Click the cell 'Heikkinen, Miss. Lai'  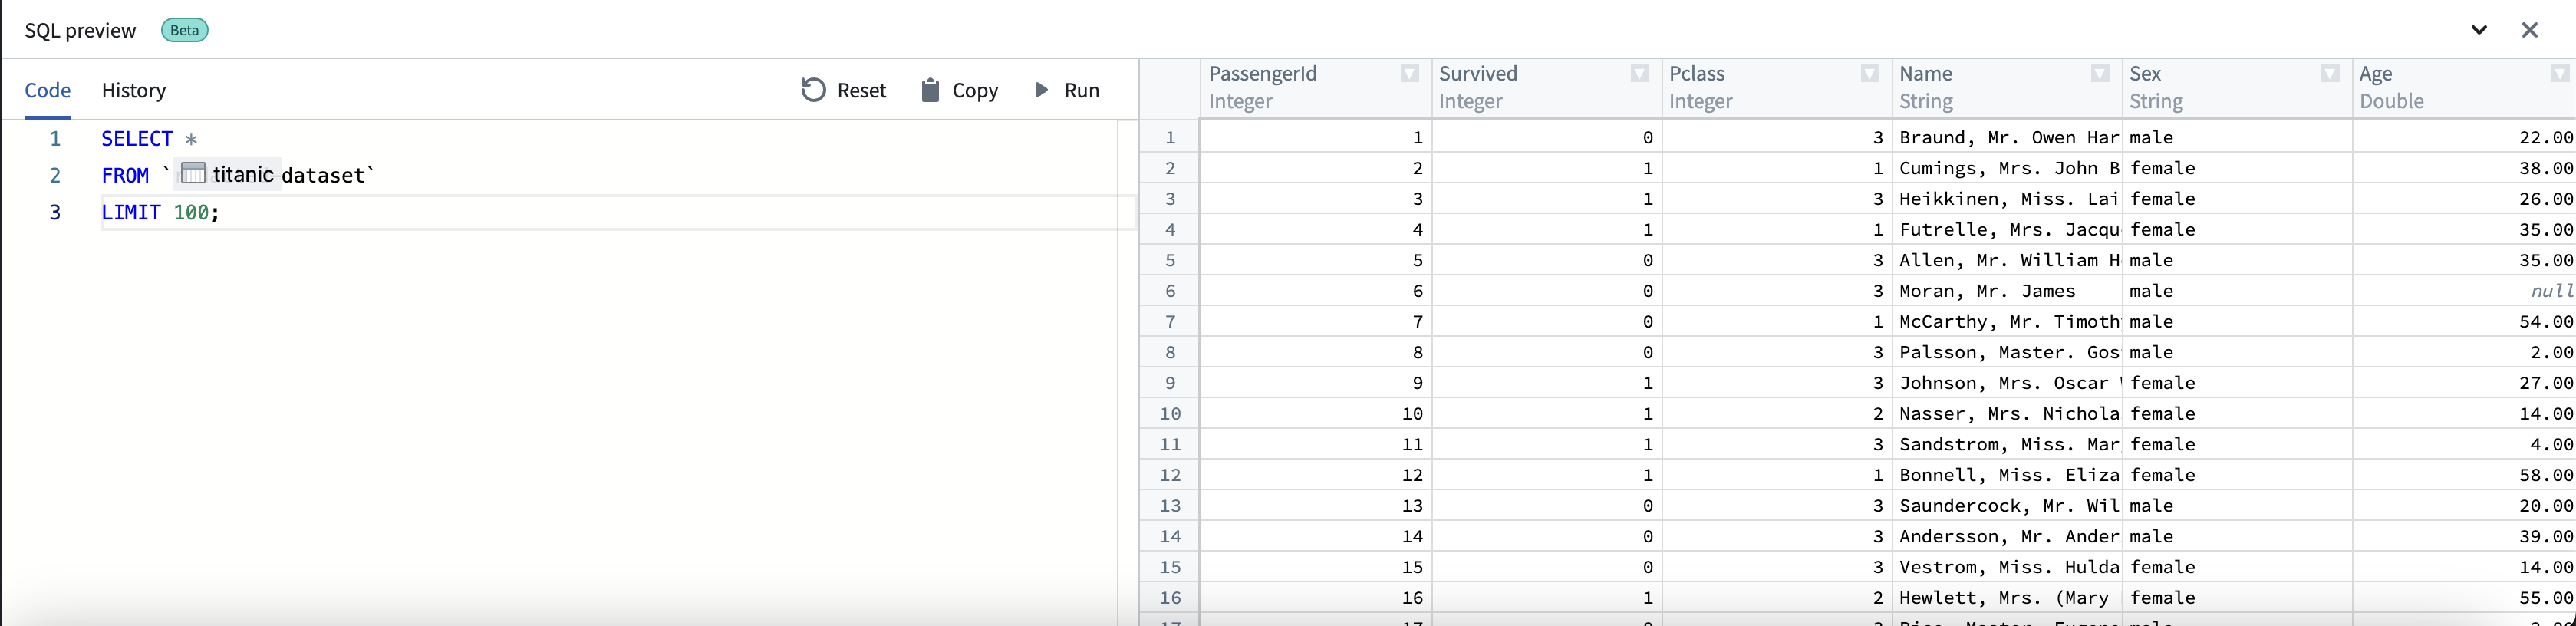(x=2006, y=199)
